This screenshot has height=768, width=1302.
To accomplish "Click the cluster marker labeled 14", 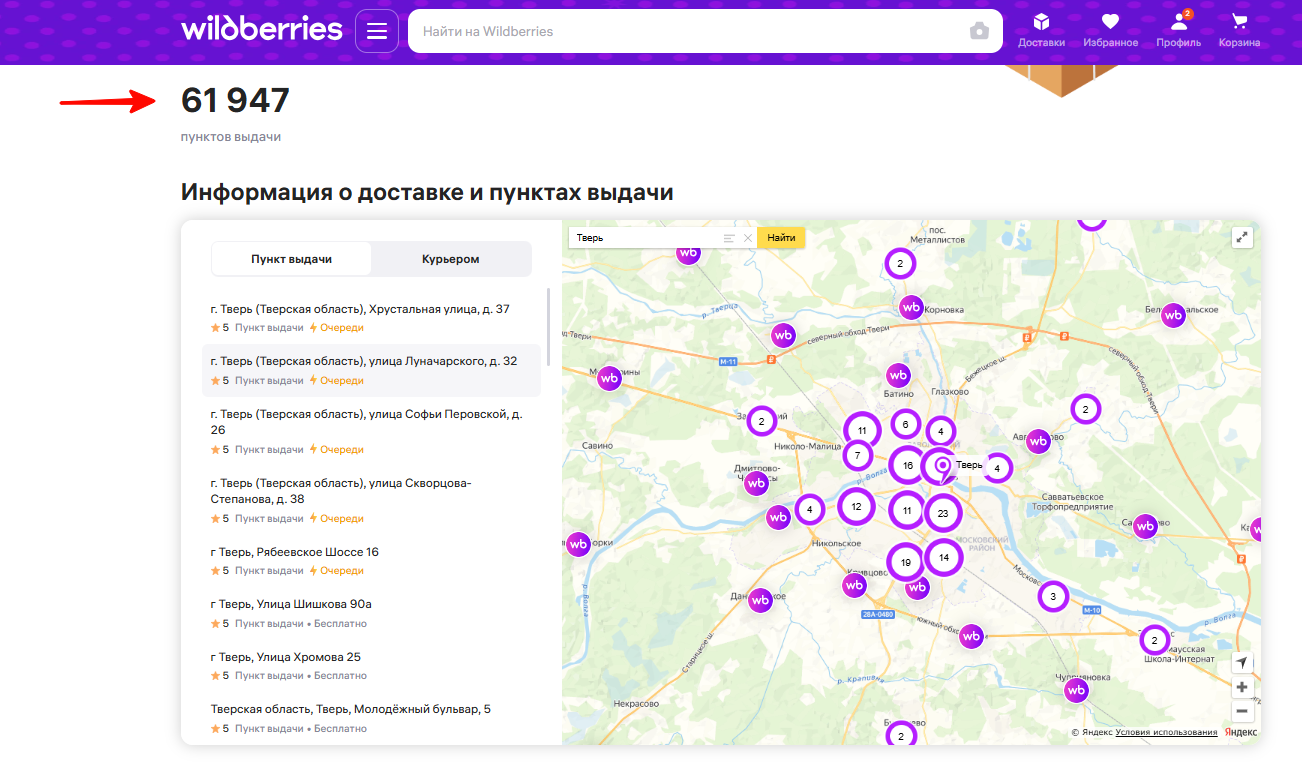I will coord(944,557).
